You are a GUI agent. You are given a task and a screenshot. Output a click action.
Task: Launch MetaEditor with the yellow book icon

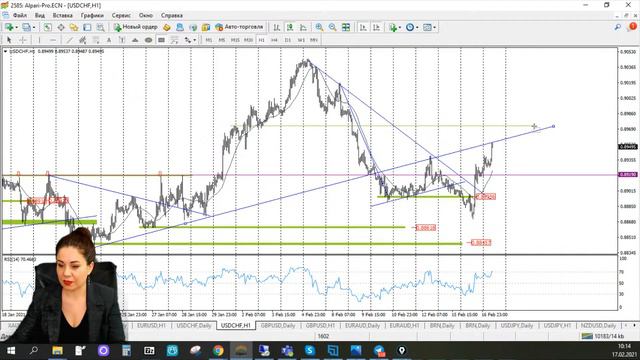(x=167, y=27)
